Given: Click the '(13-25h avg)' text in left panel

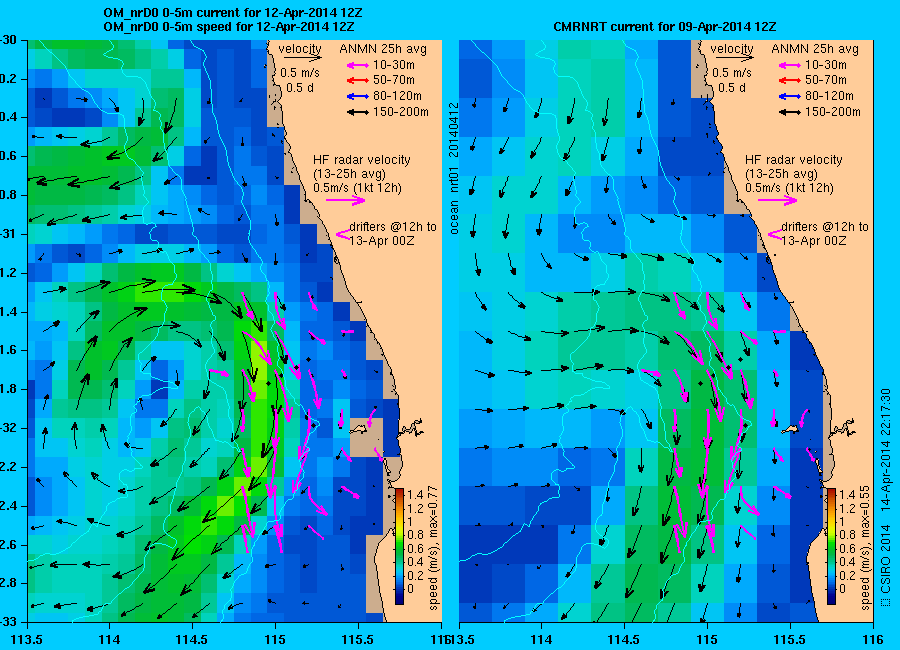Looking at the screenshot, I should tap(349, 174).
